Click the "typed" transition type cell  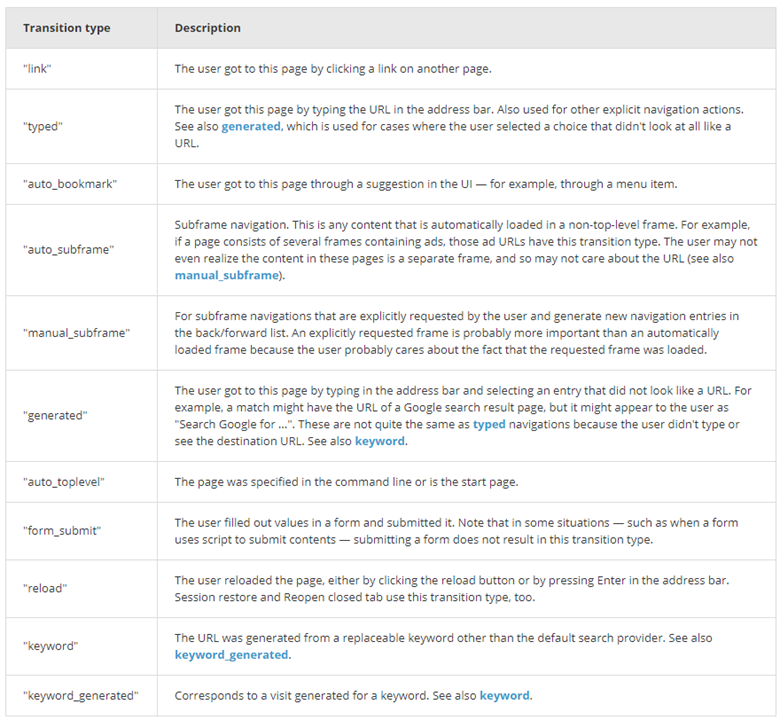click(x=82, y=126)
